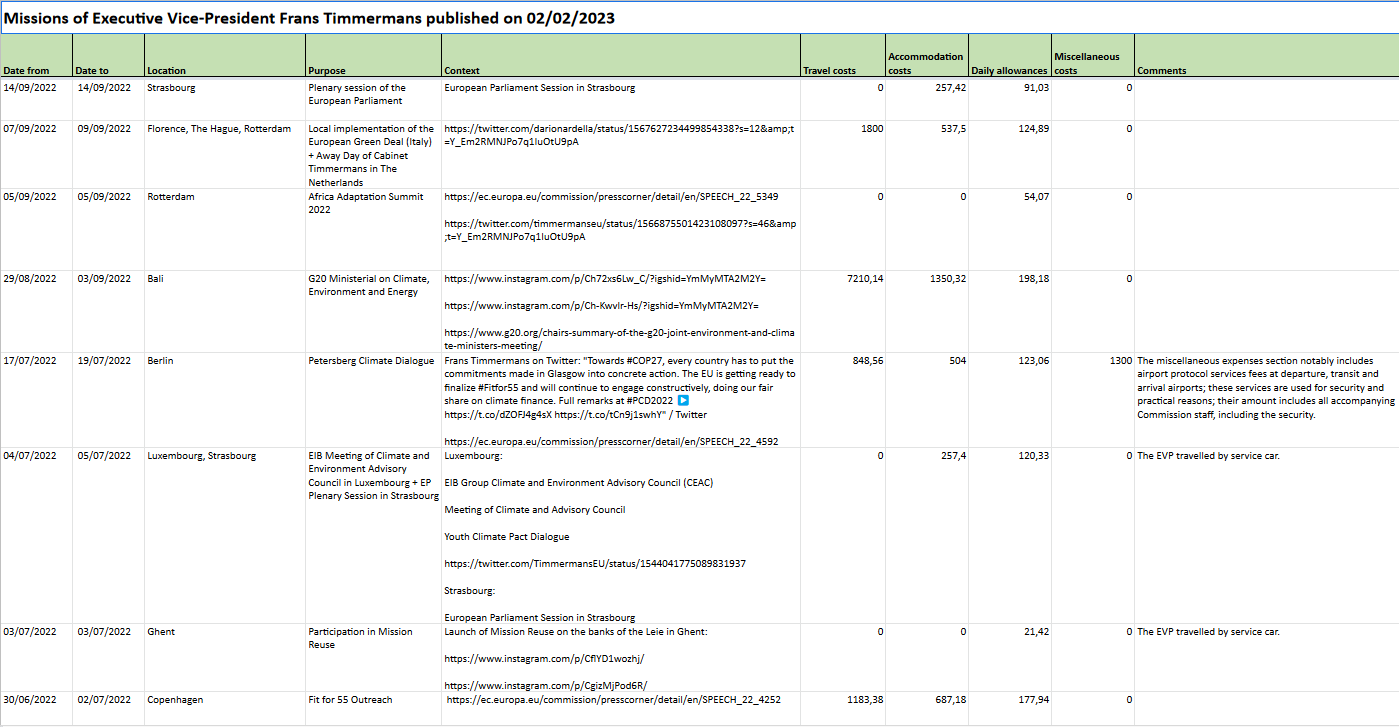Select the 'Comments' column header
1399x727 pixels.
[1162, 71]
